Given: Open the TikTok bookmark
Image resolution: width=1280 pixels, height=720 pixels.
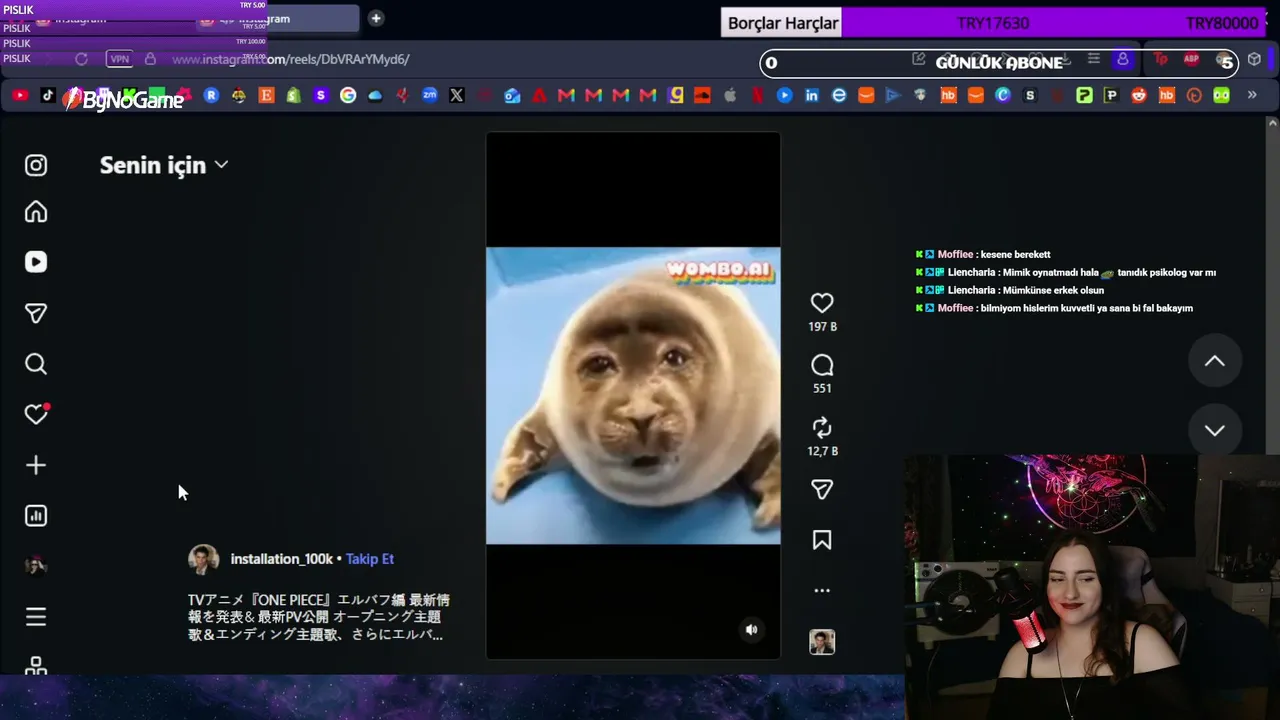Looking at the screenshot, I should tap(47, 95).
